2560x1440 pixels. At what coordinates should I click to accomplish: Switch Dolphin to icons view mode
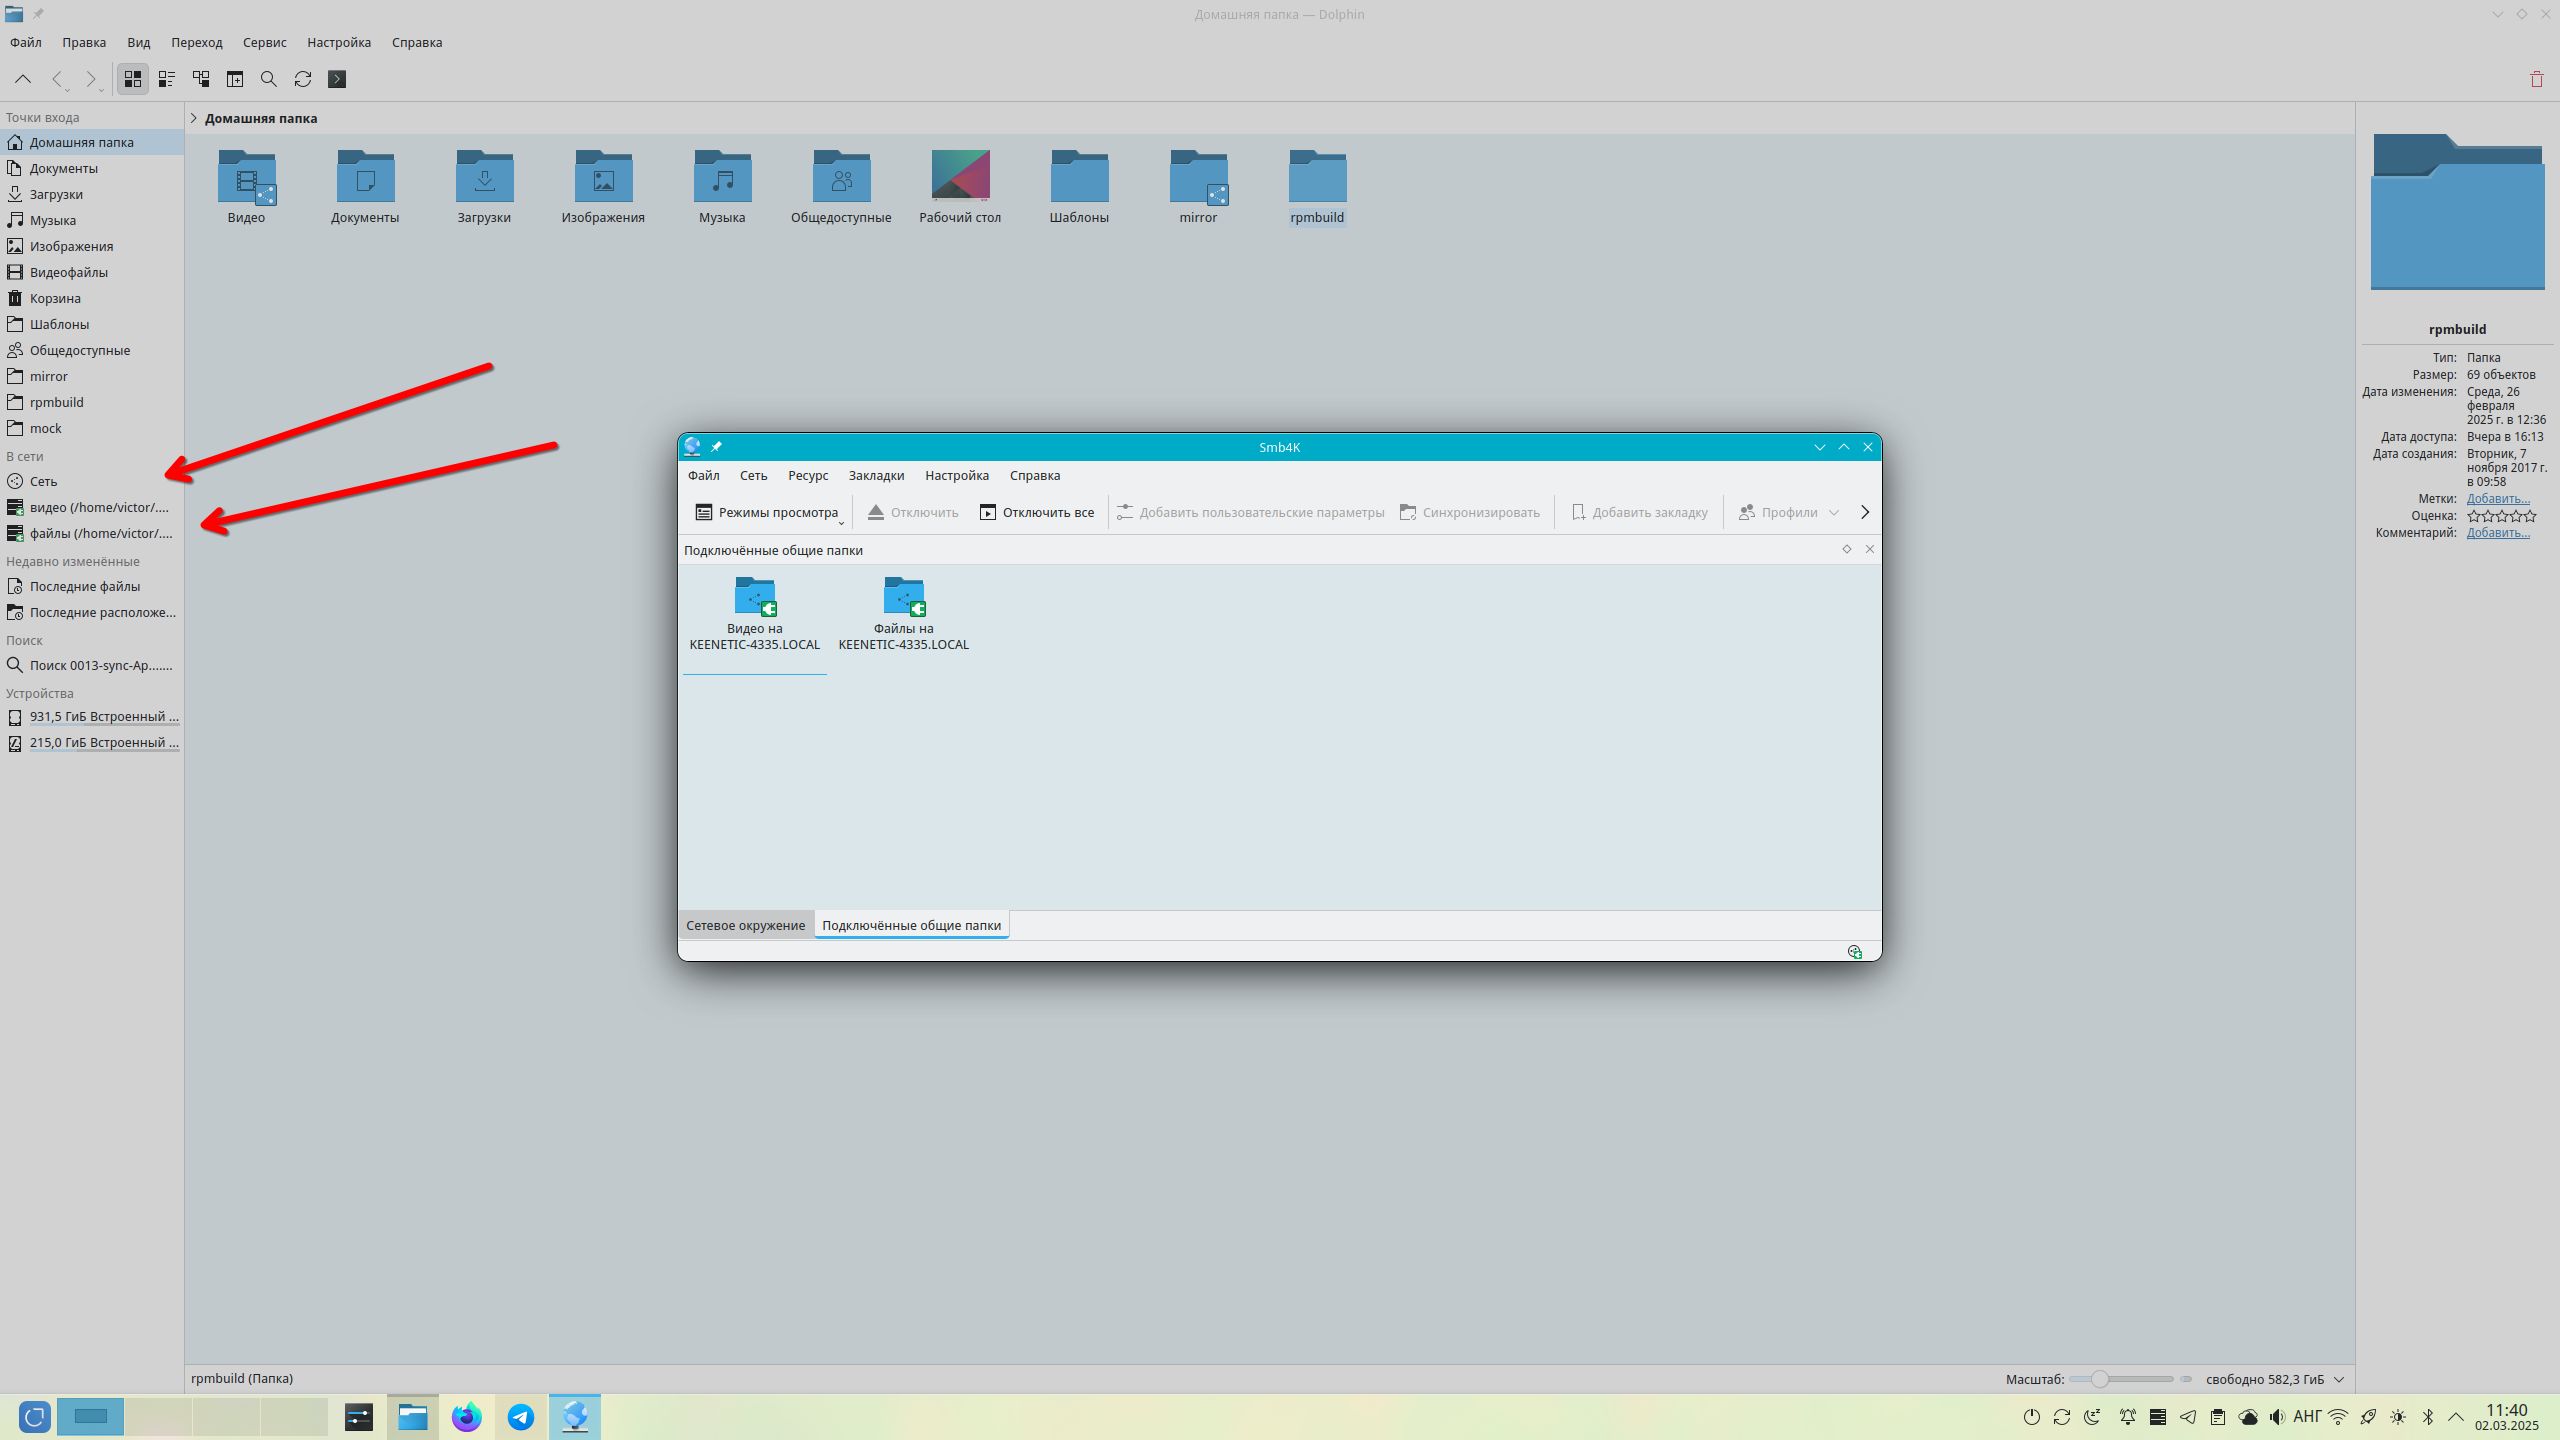133,79
